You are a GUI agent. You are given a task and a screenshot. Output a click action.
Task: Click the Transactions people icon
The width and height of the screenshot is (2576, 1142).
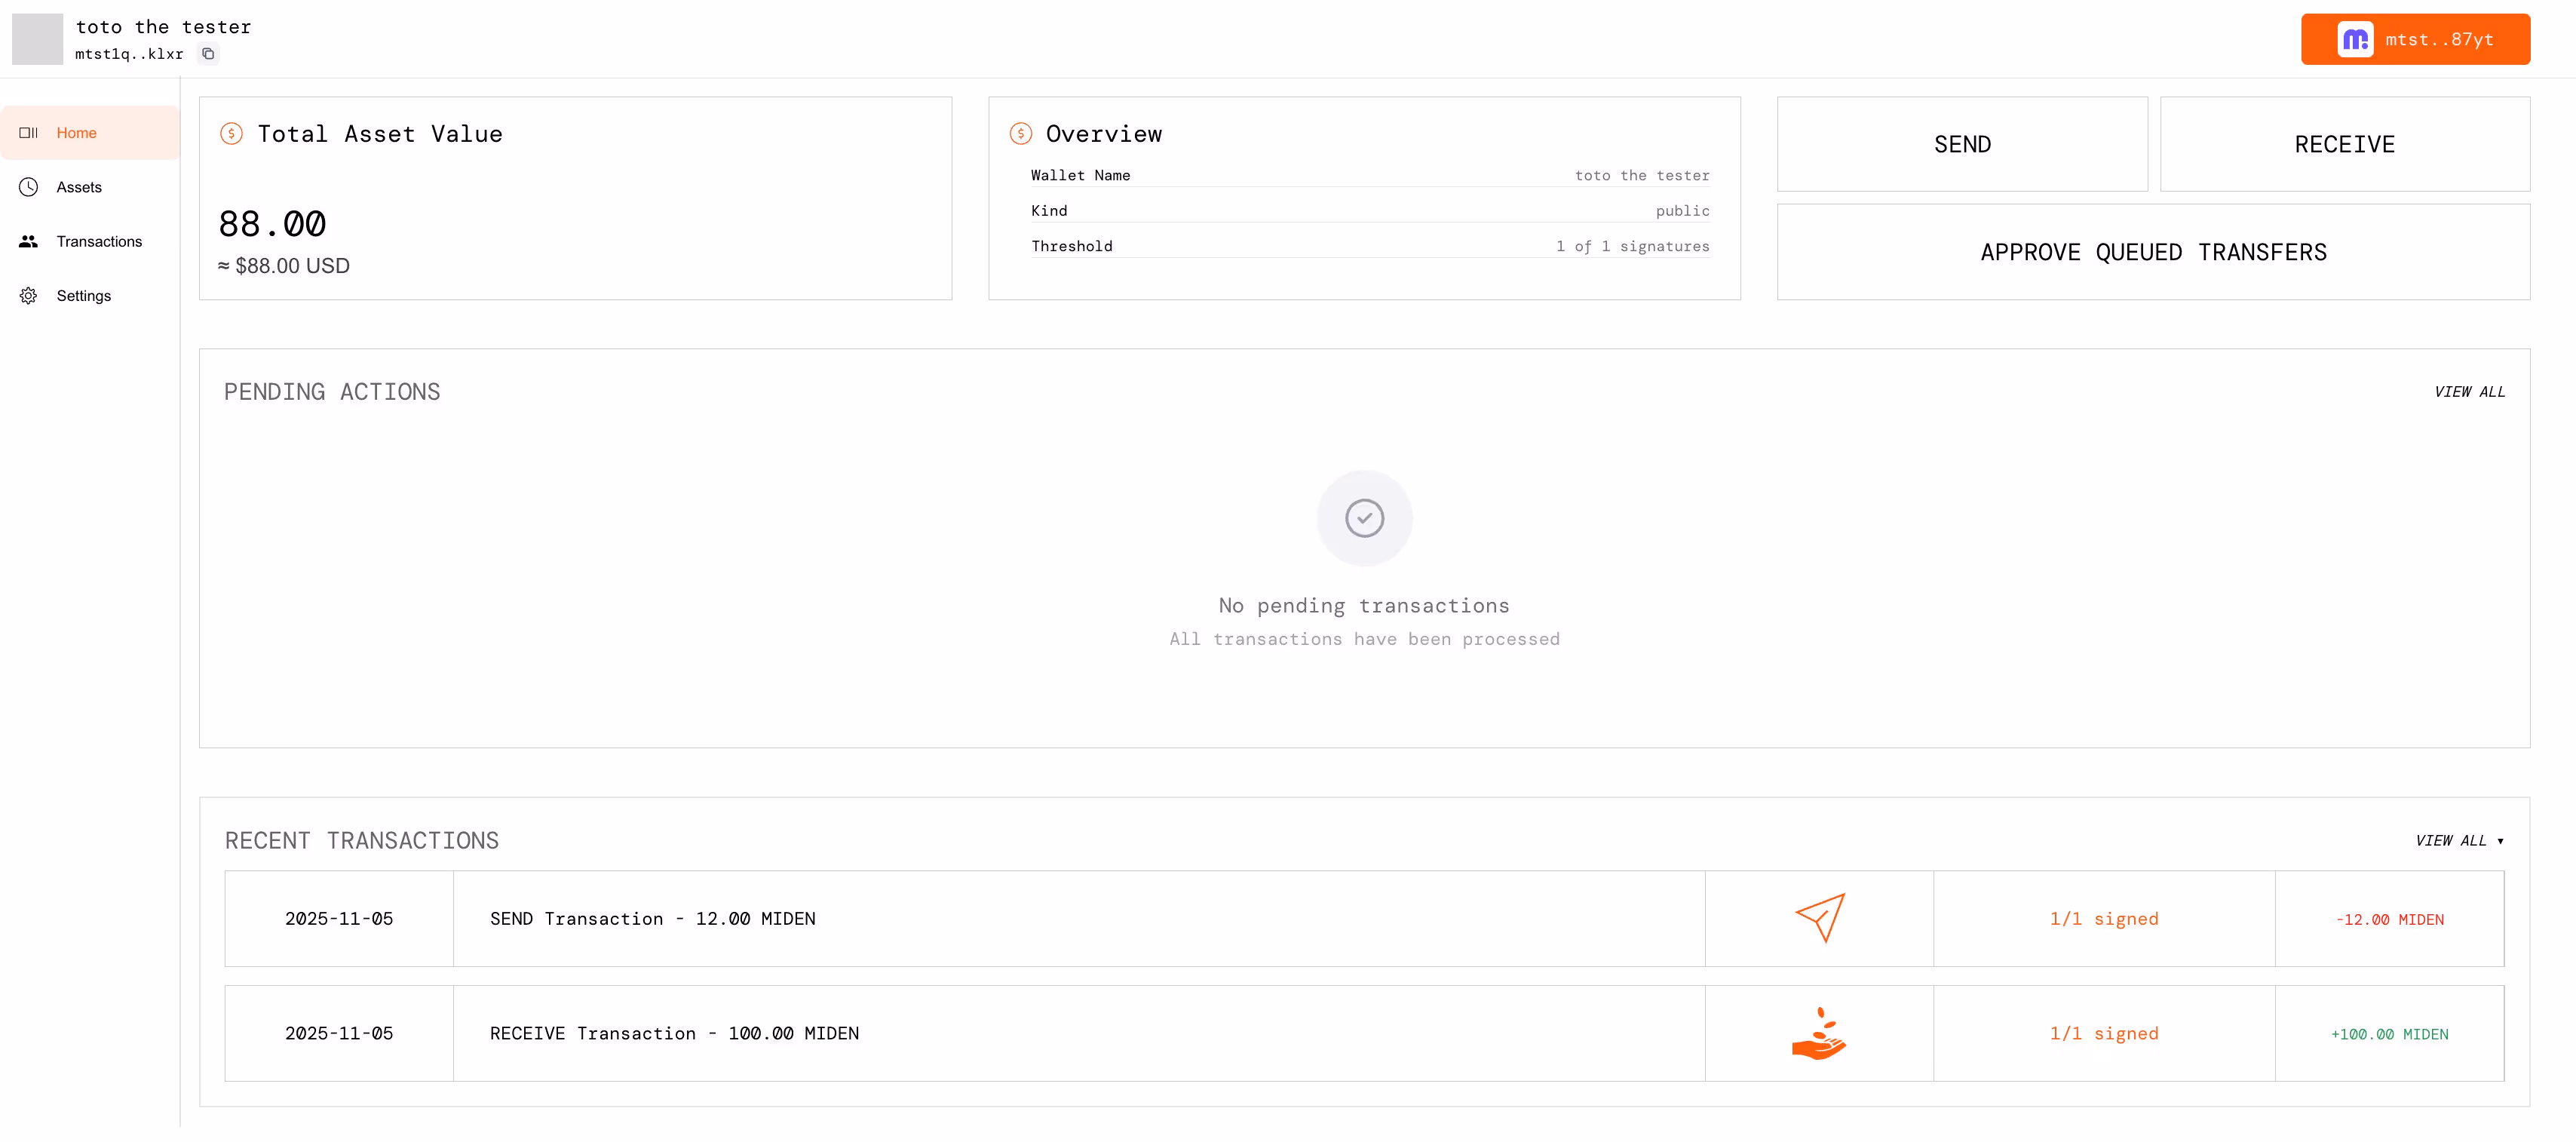pos(28,241)
